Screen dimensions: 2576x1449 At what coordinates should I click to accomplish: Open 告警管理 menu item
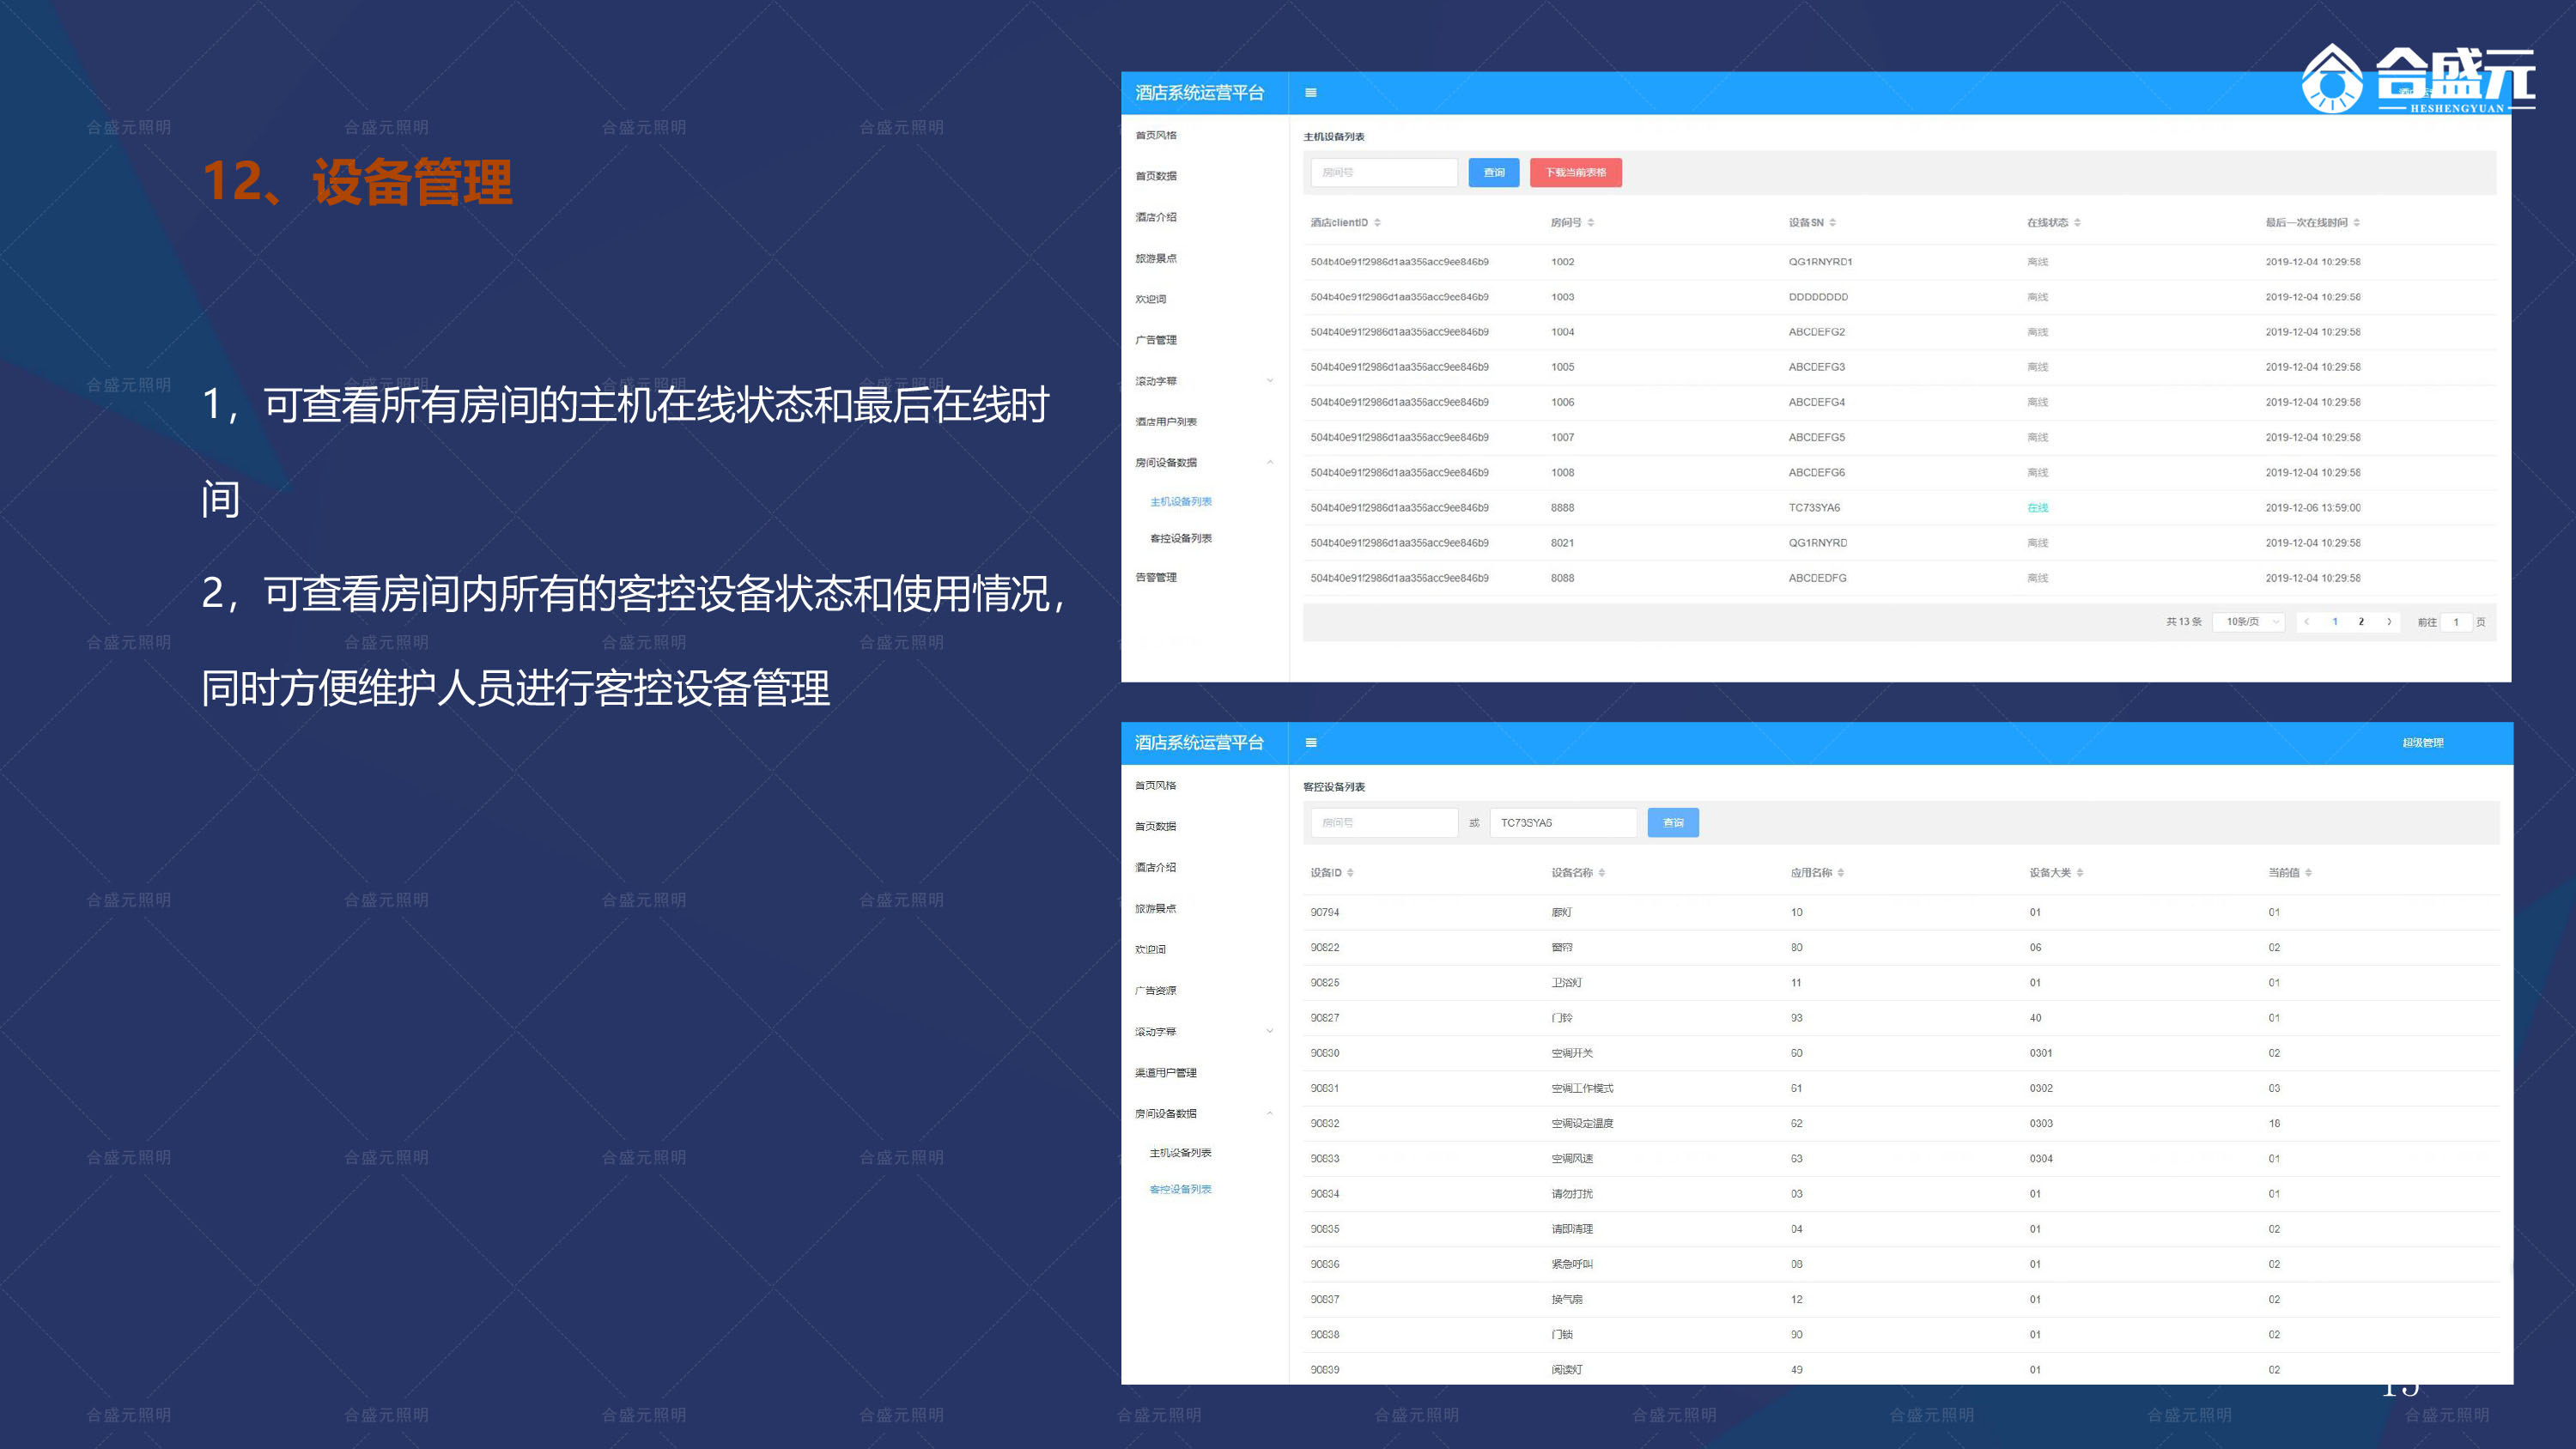[1156, 577]
